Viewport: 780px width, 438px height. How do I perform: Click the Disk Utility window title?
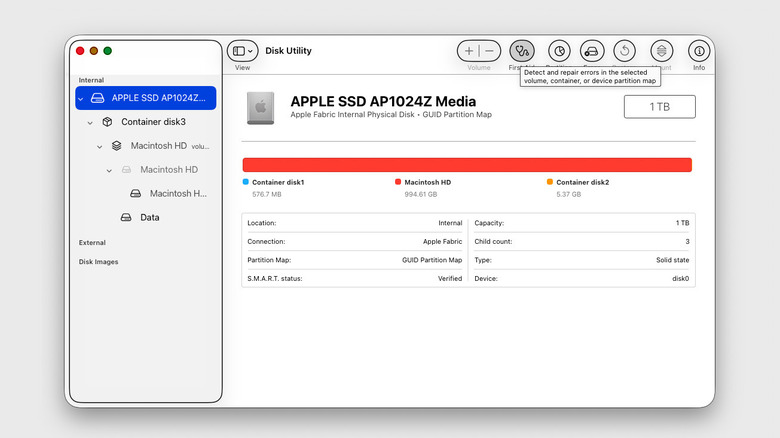[x=289, y=51]
